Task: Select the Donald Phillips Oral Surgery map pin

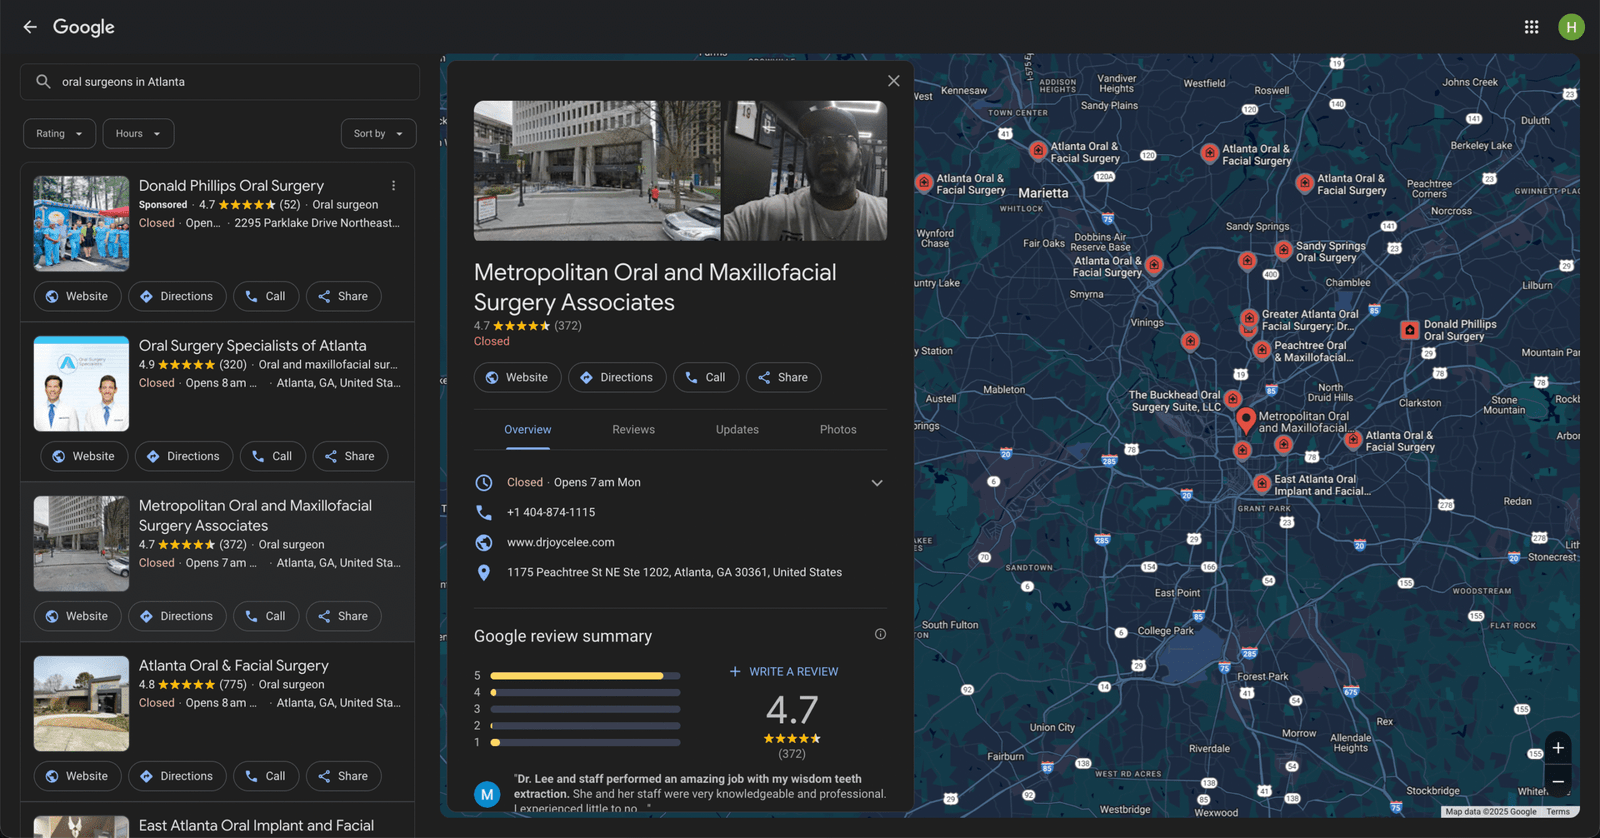Action: [x=1410, y=330]
